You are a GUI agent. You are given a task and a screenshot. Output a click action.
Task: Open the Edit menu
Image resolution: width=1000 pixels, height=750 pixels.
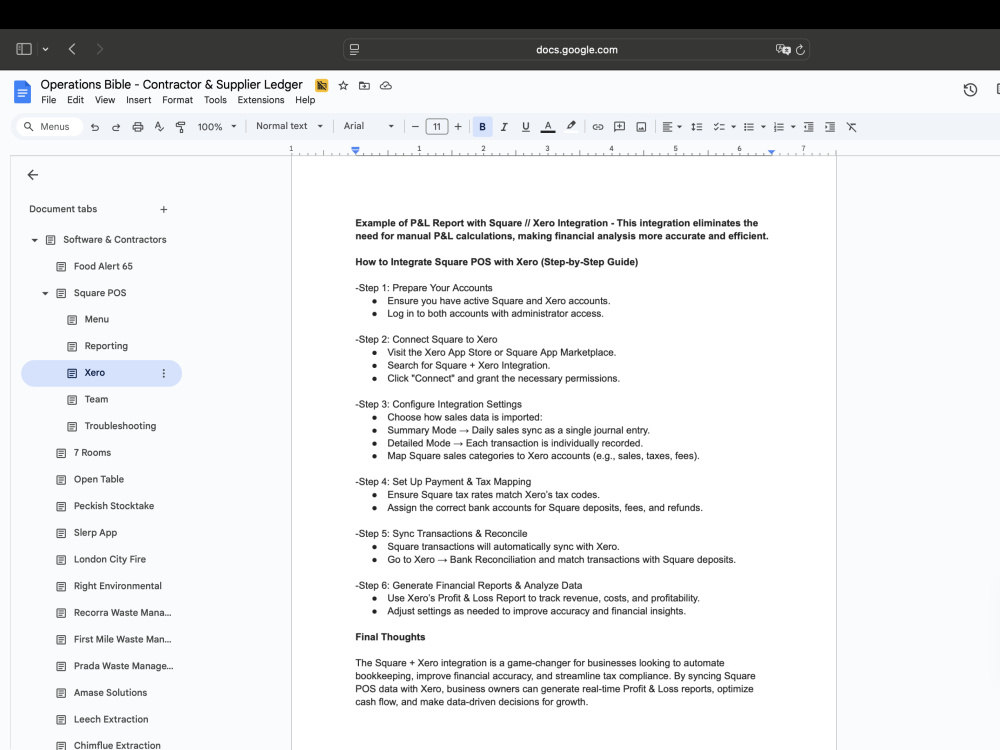[x=75, y=100]
